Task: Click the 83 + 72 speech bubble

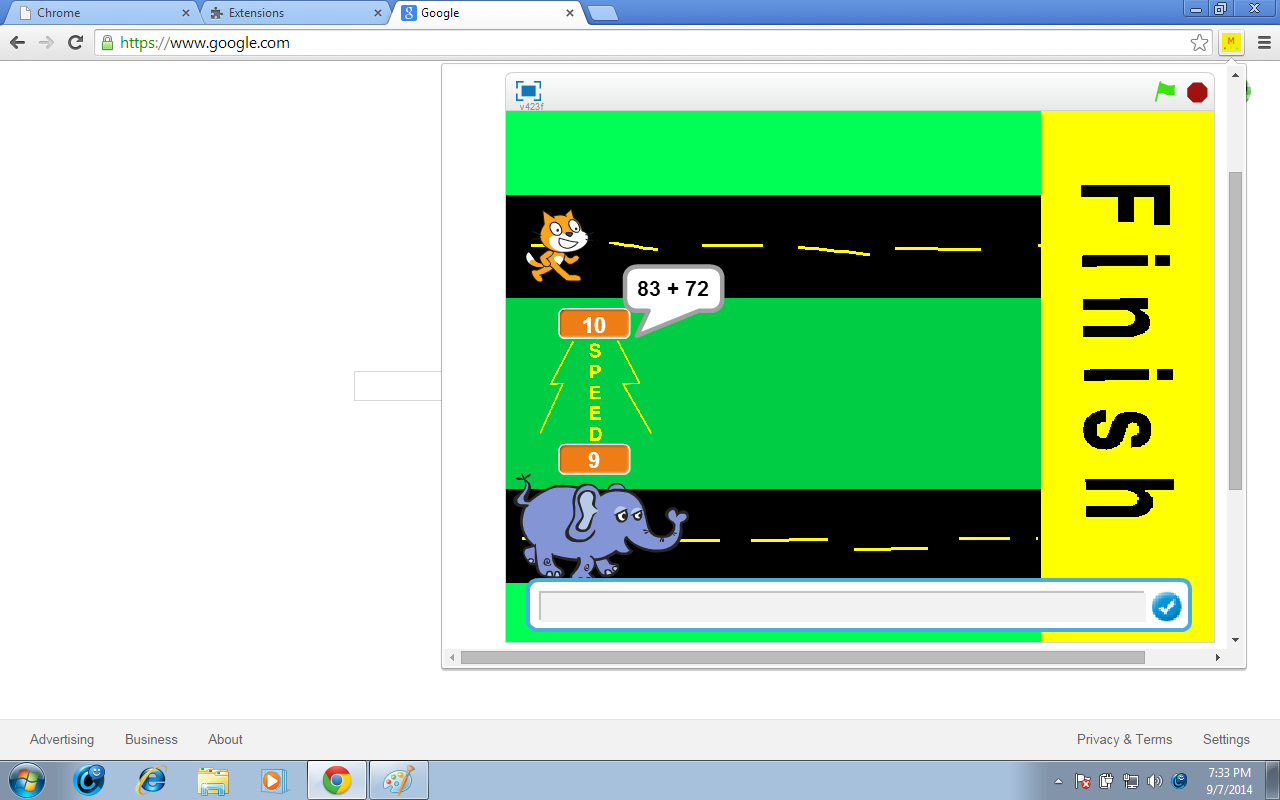Action: pos(673,289)
